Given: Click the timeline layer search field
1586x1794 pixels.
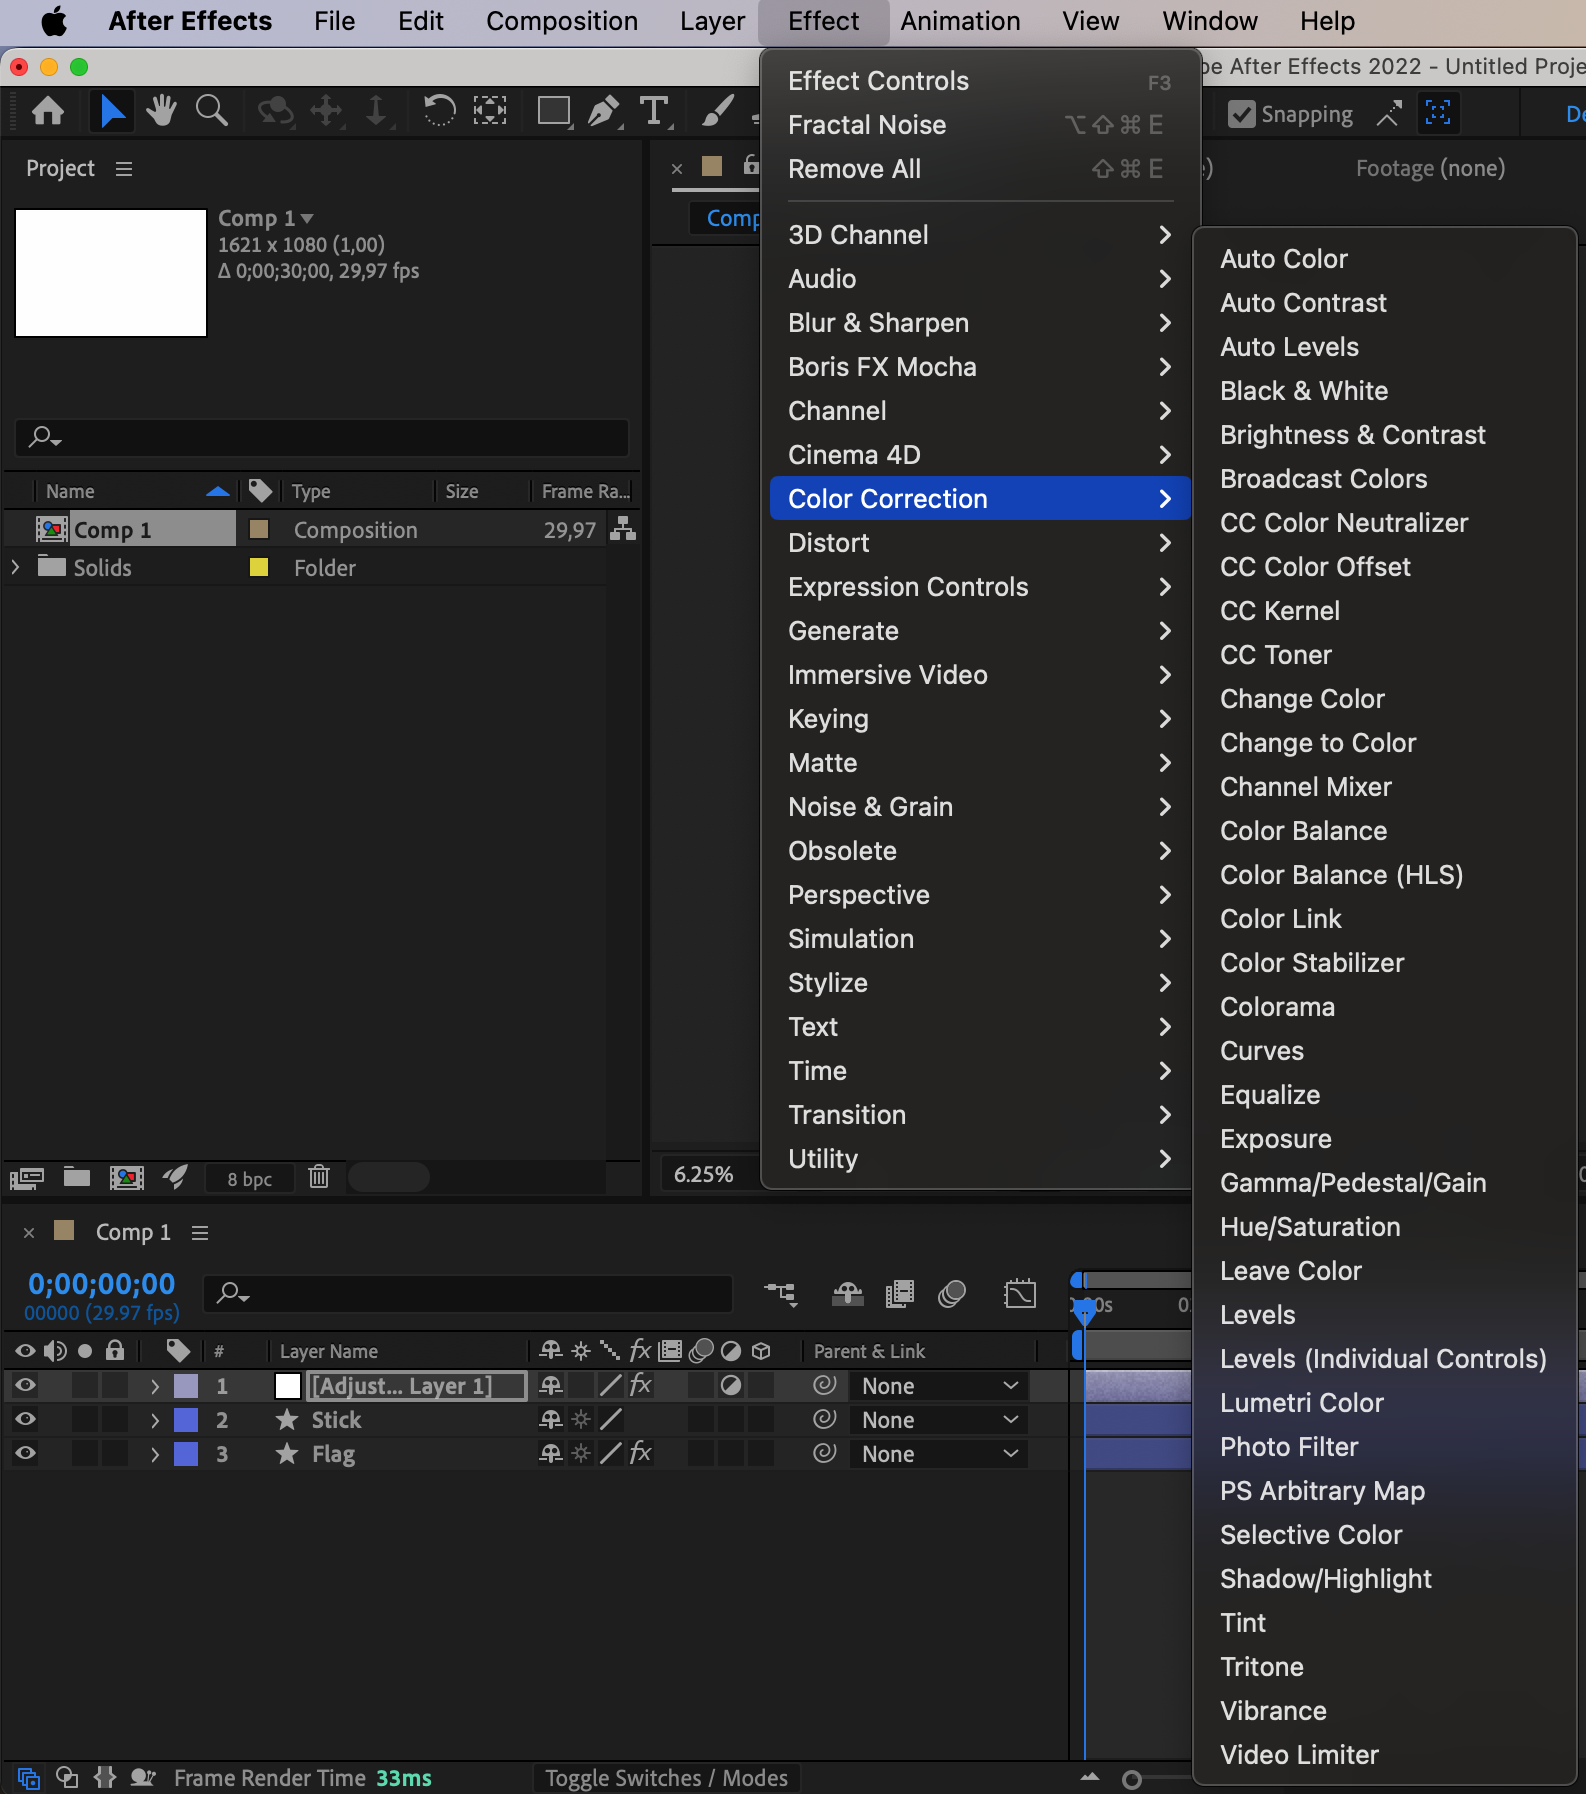Looking at the screenshot, I should pos(468,1294).
